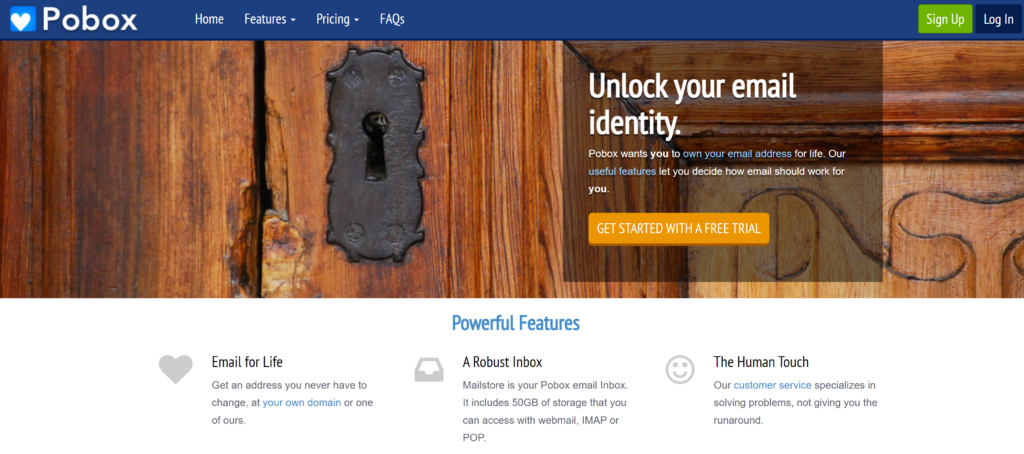Click the smiley face Human Touch icon
Screen dimensions: 1024x454
coord(680,369)
